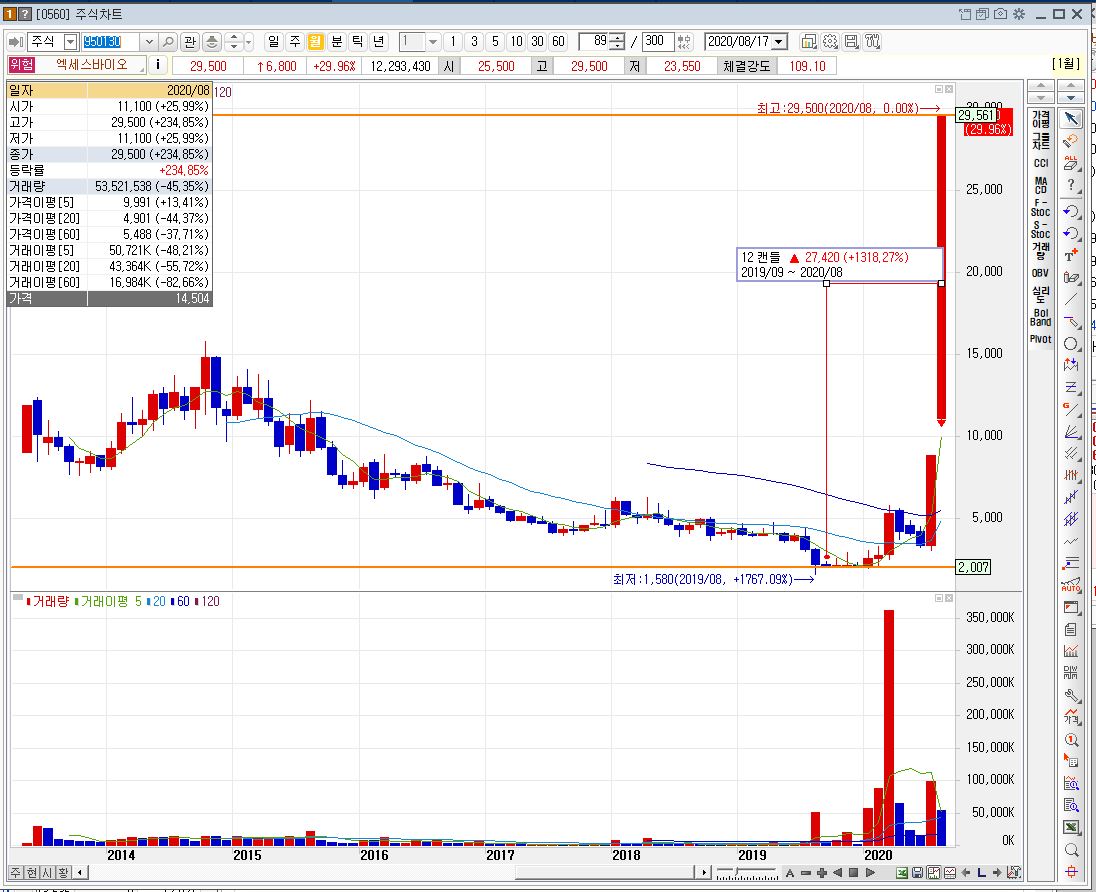Click the 현 tab at bottom left

[31, 872]
